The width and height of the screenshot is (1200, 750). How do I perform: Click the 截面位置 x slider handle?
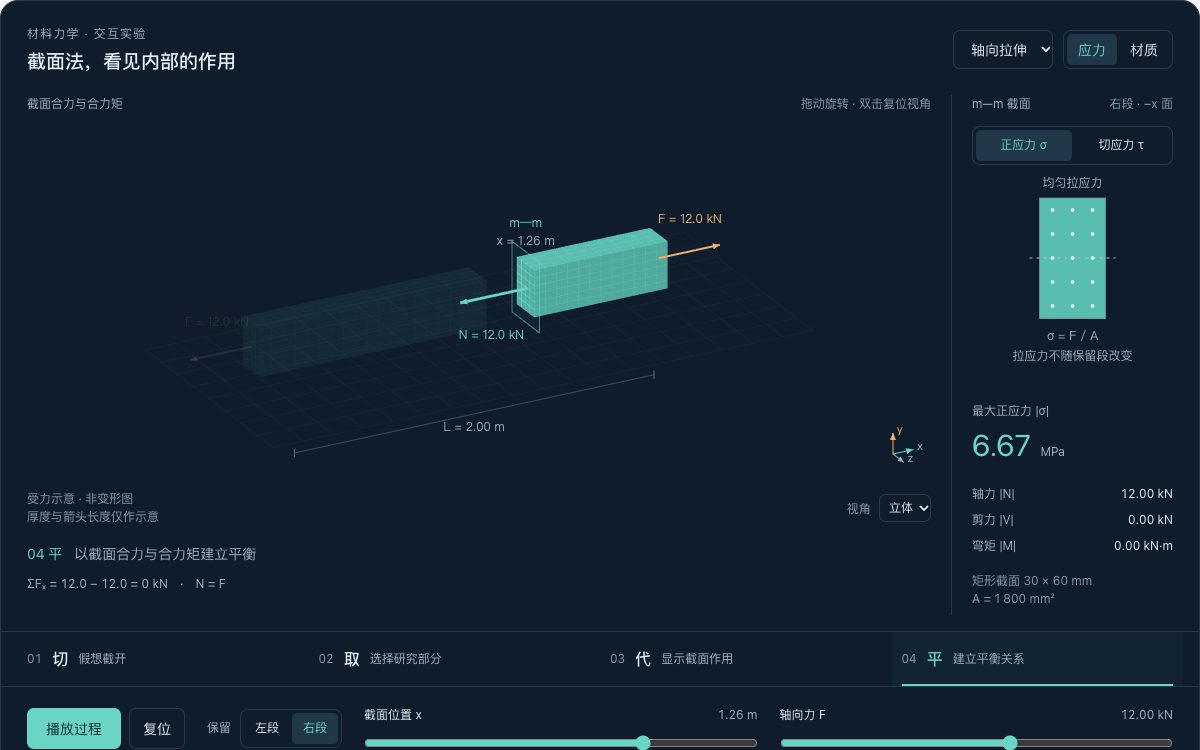click(643, 742)
